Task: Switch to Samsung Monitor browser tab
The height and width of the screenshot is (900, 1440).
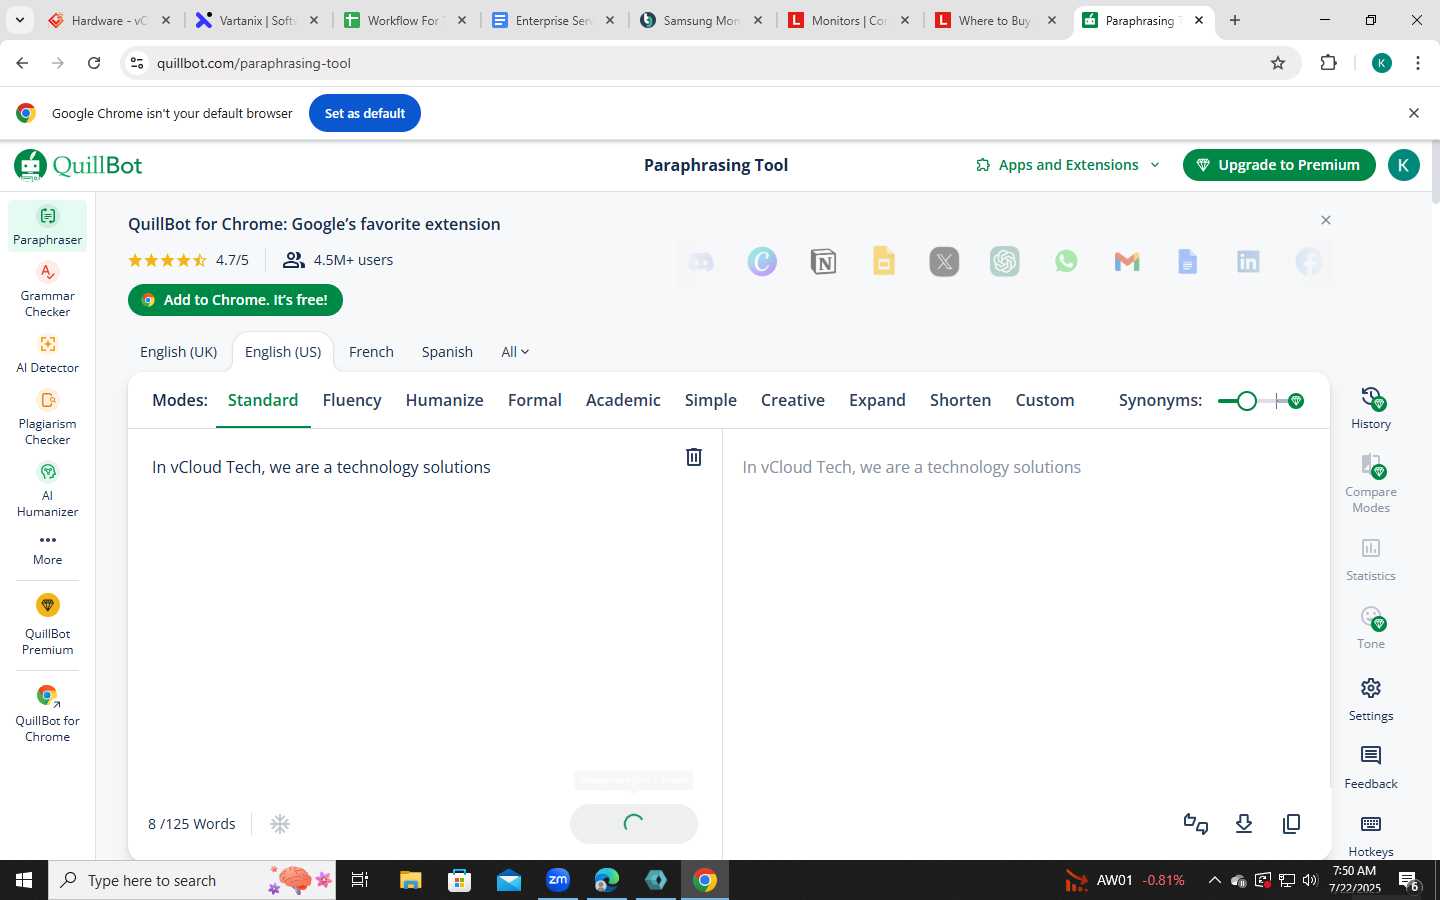Action: (700, 20)
